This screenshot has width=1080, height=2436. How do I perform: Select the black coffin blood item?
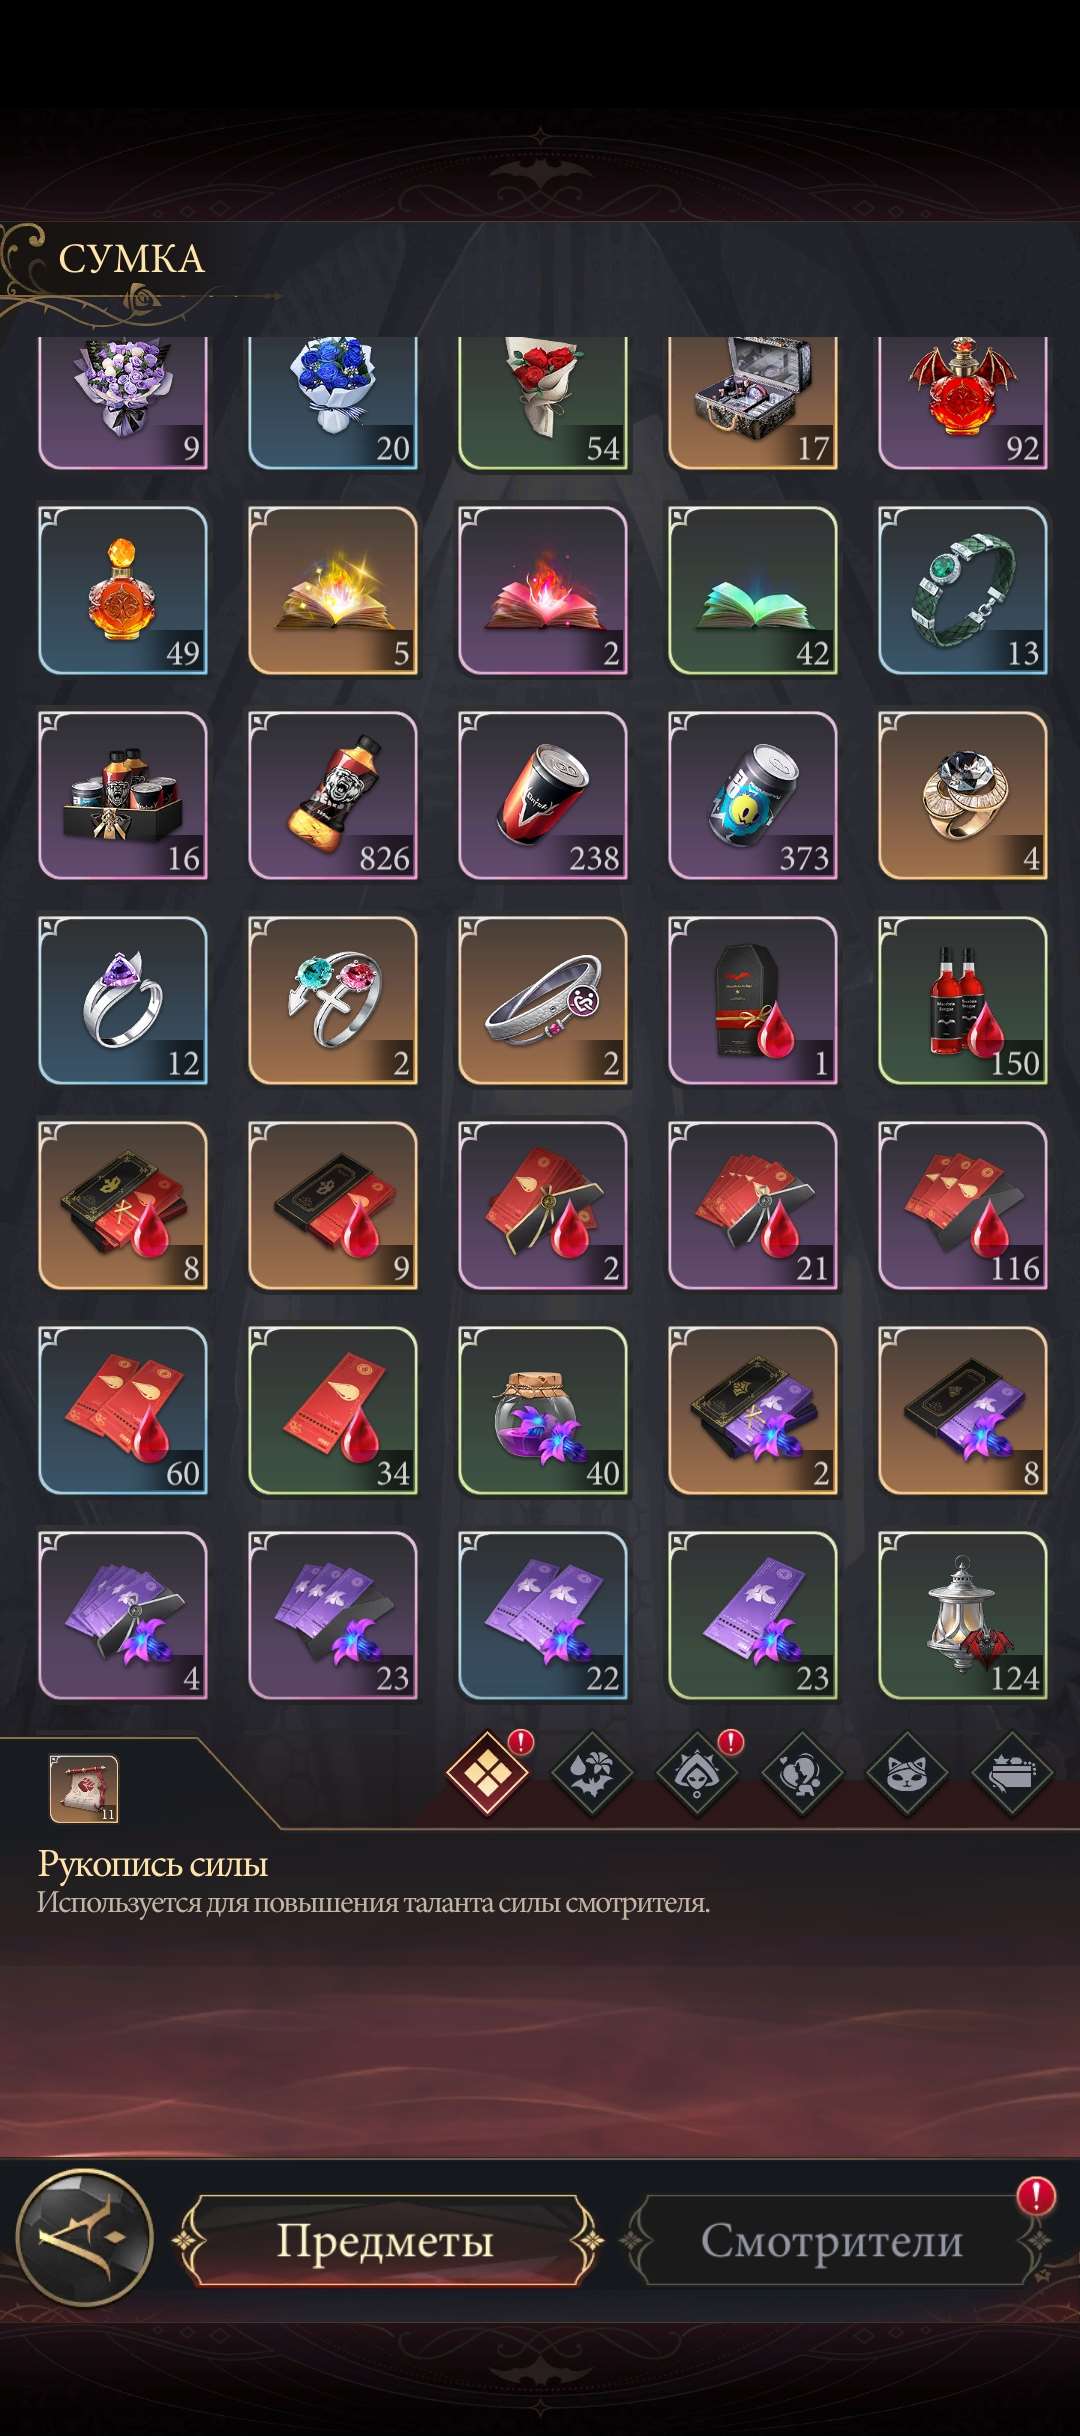pyautogui.click(x=753, y=1001)
